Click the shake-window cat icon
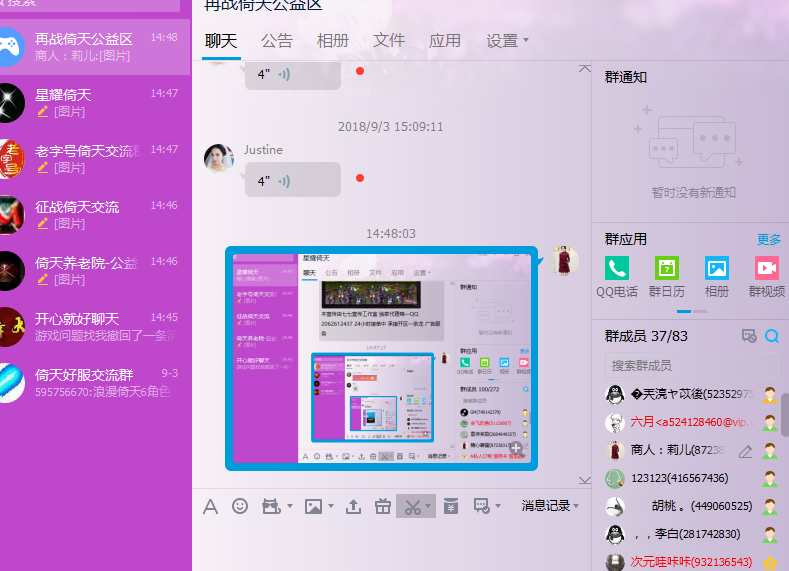This screenshot has height=571, width=789. pos(271,506)
